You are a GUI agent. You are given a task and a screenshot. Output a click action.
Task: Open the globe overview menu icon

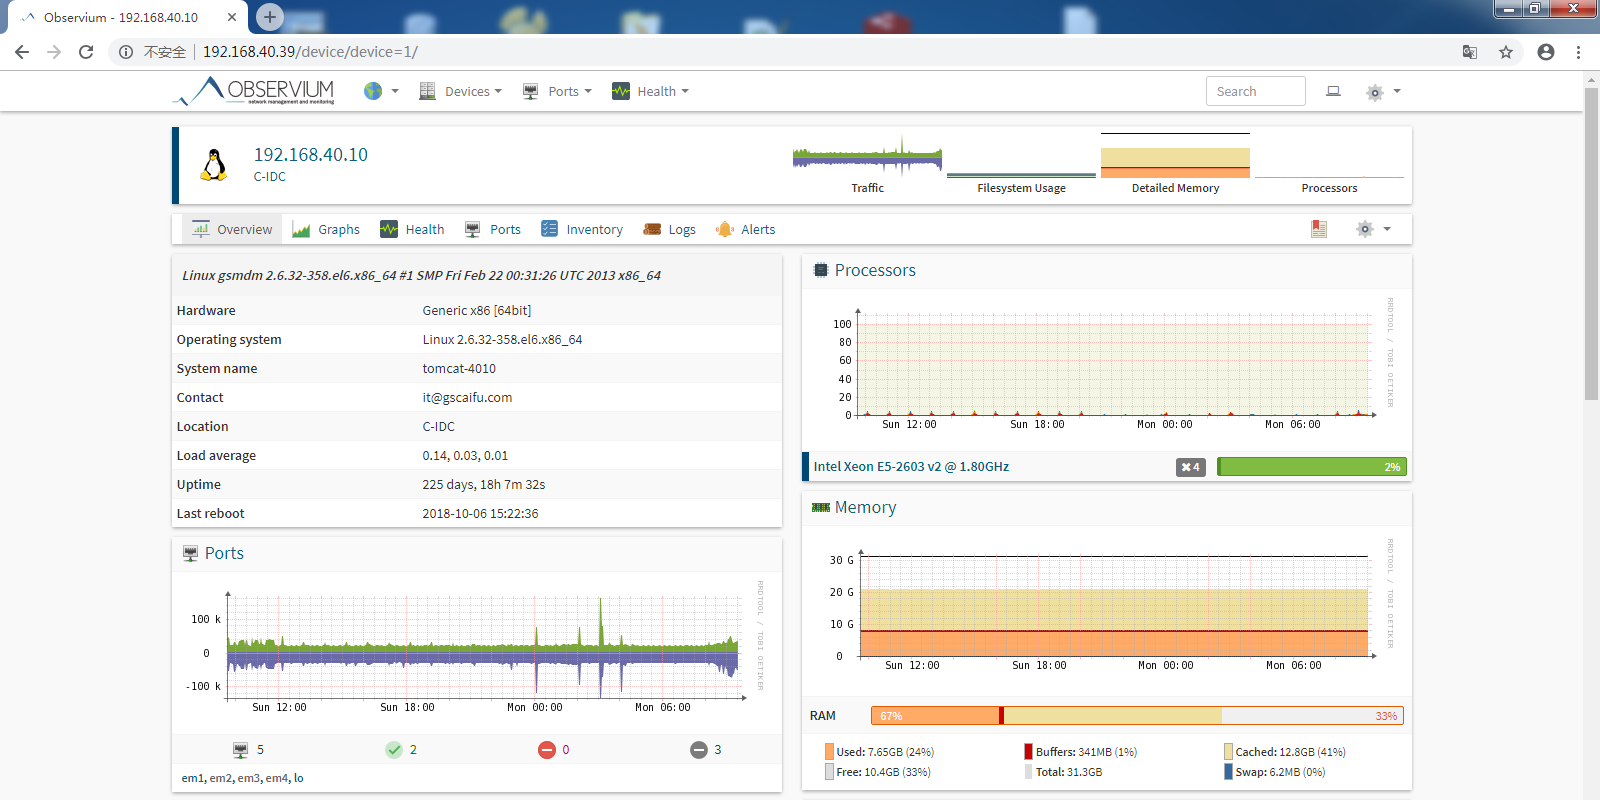(373, 91)
